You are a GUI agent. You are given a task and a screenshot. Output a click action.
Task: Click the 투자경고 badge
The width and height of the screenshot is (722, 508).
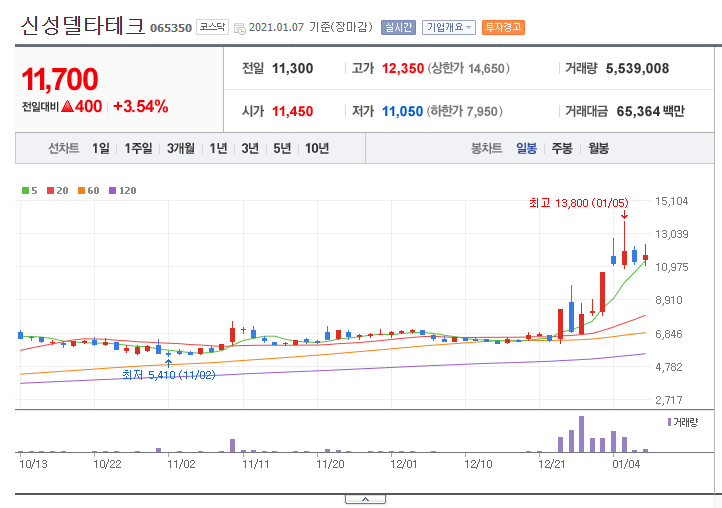tap(503, 28)
